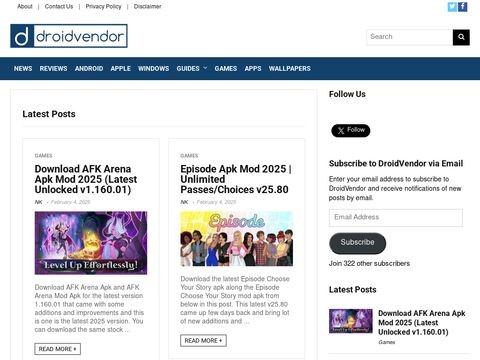Click the 'Join 322 other subscribers' text
The width and height of the screenshot is (480, 360).
[369, 263]
